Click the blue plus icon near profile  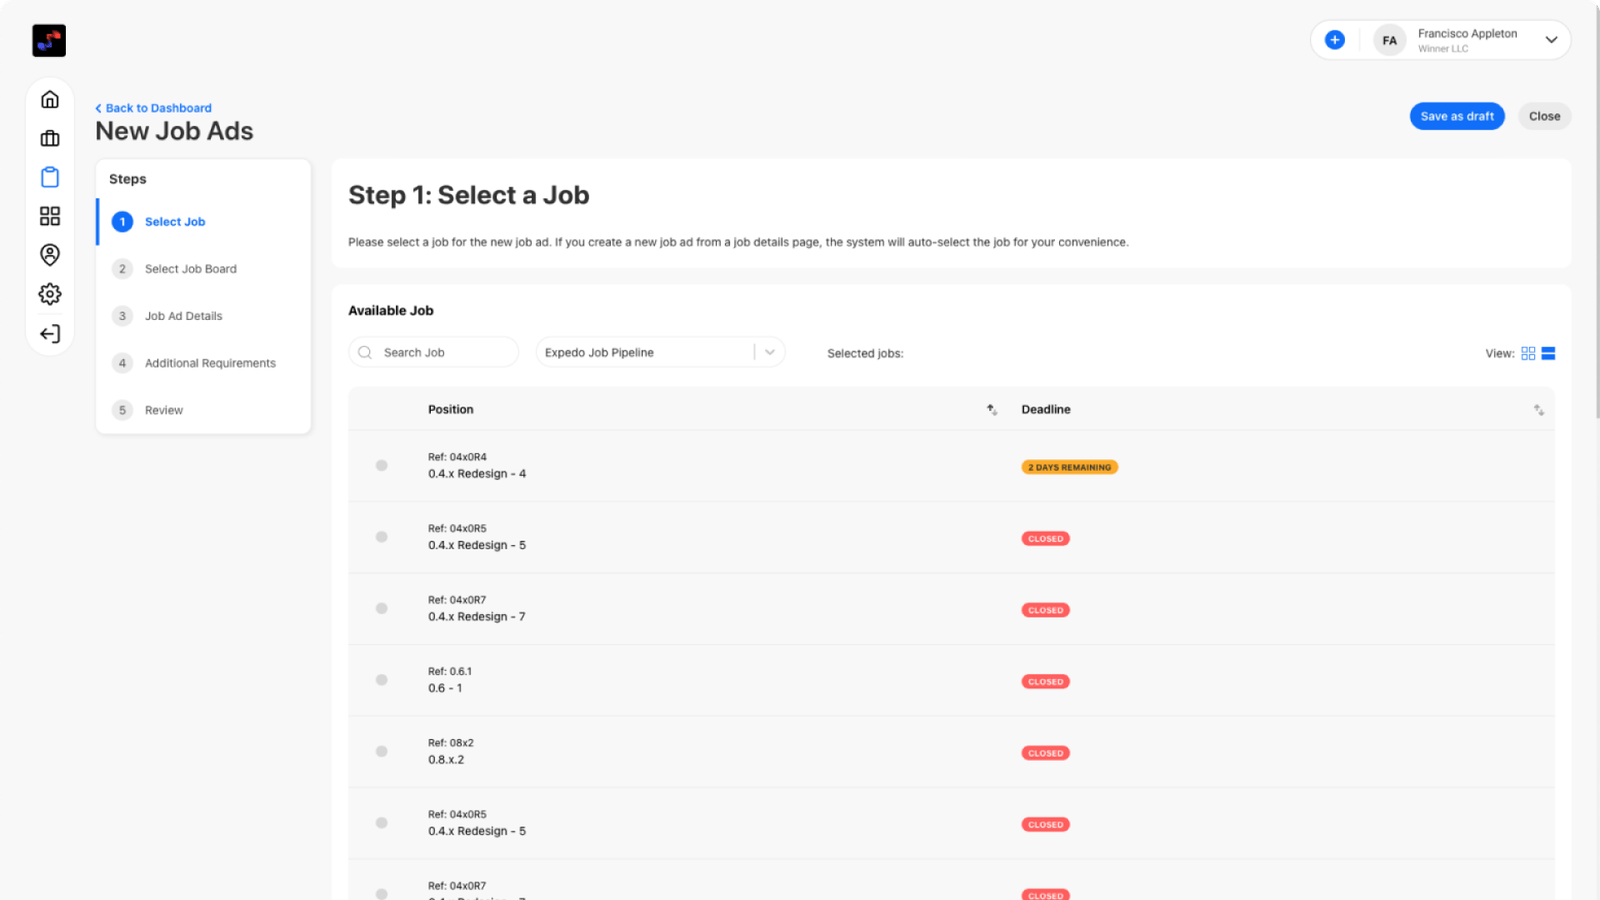(1335, 40)
